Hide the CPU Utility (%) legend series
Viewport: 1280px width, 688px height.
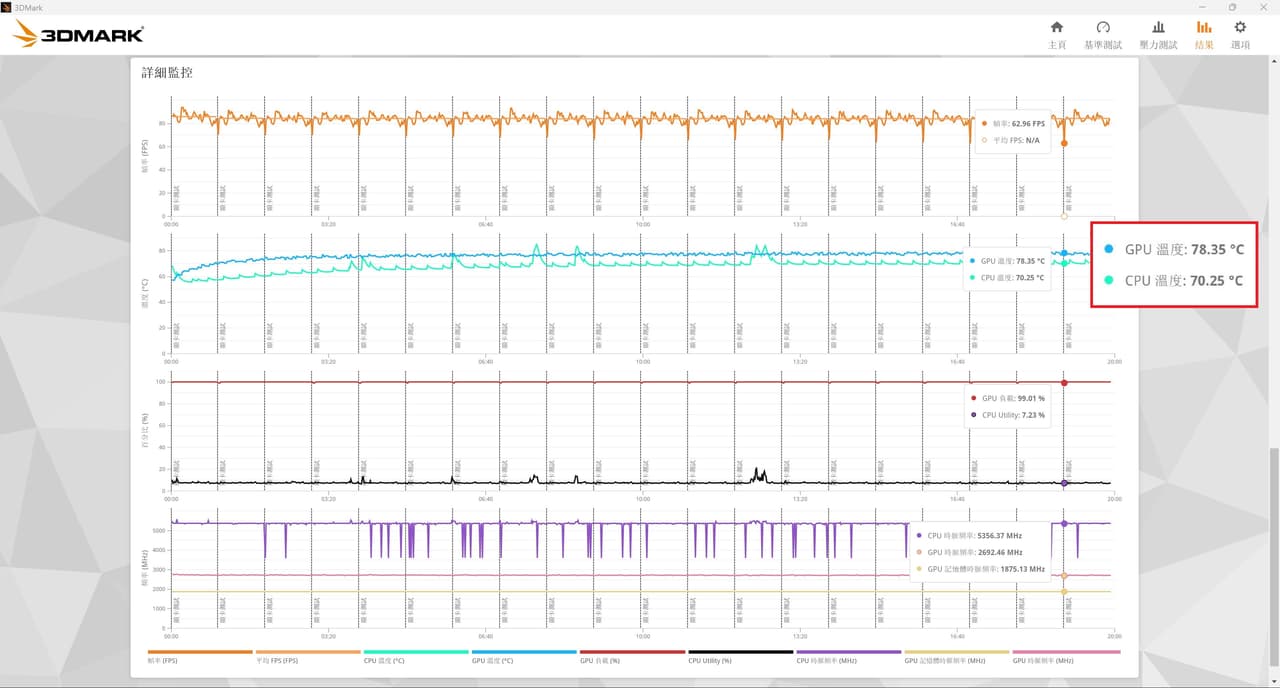740,656
